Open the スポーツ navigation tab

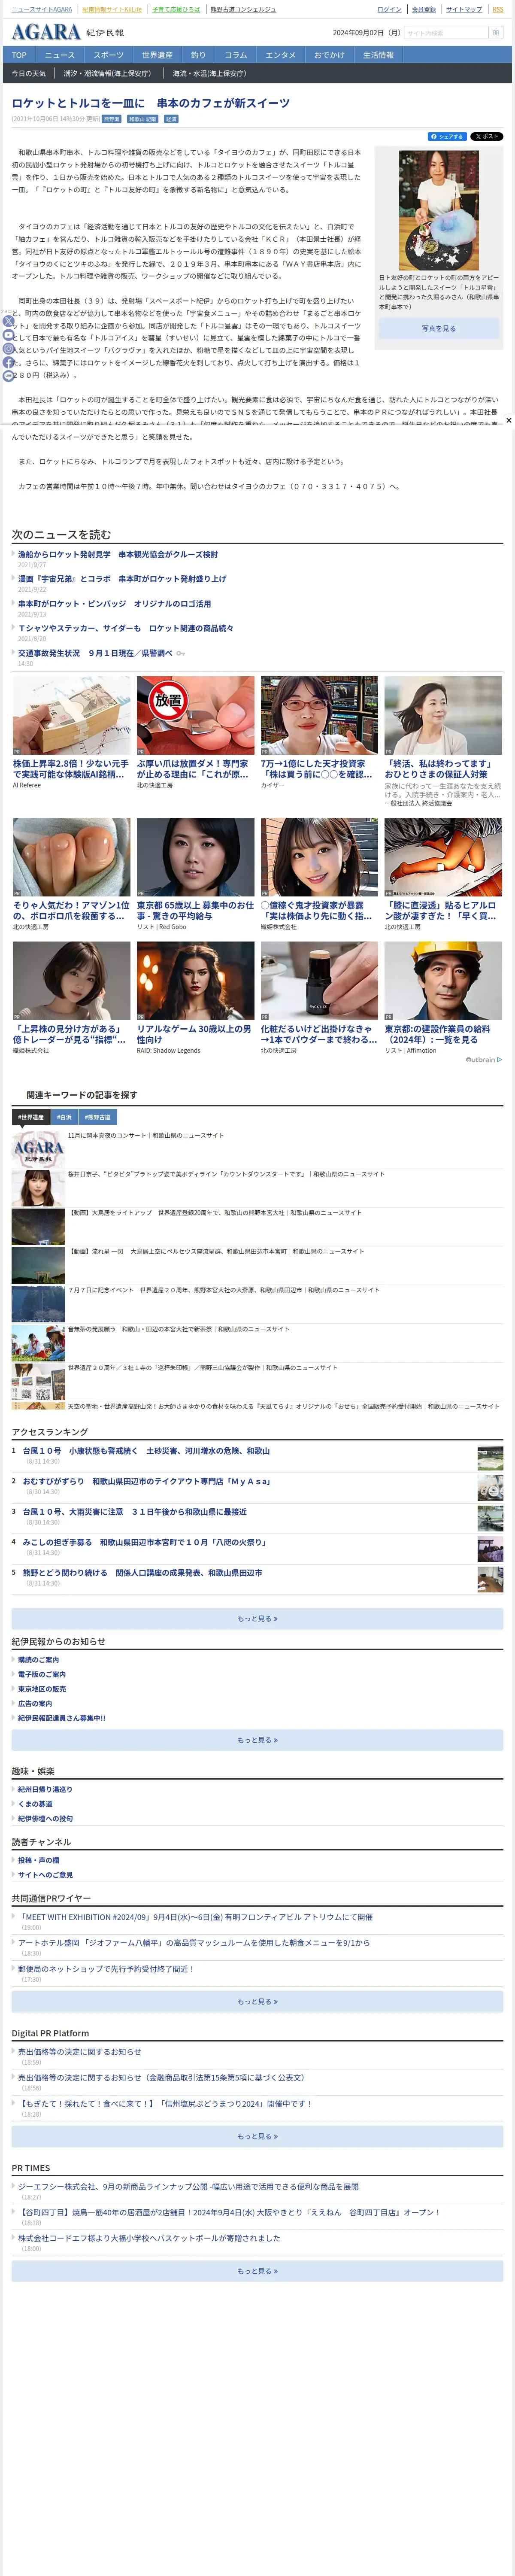click(x=109, y=55)
